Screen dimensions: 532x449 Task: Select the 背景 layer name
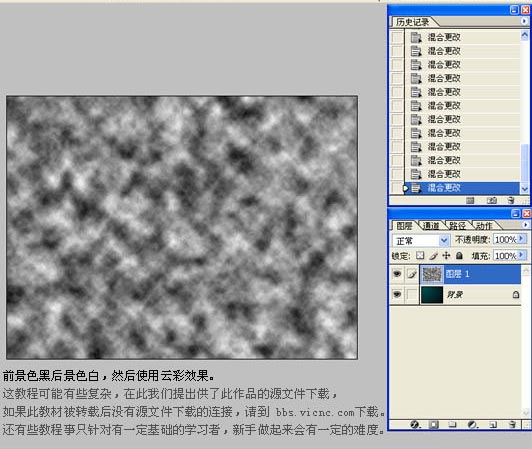click(x=454, y=295)
